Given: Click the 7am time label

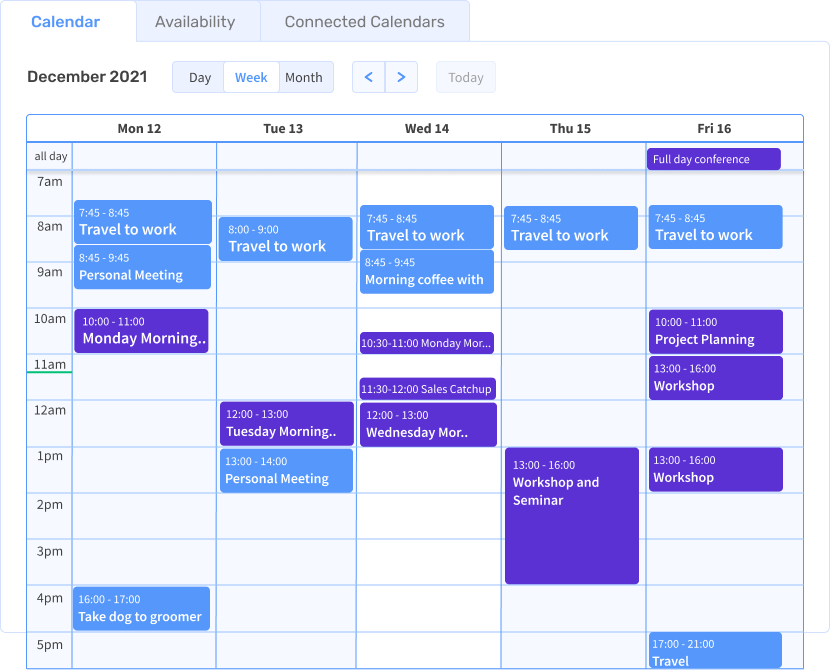Looking at the screenshot, I should tap(50, 182).
